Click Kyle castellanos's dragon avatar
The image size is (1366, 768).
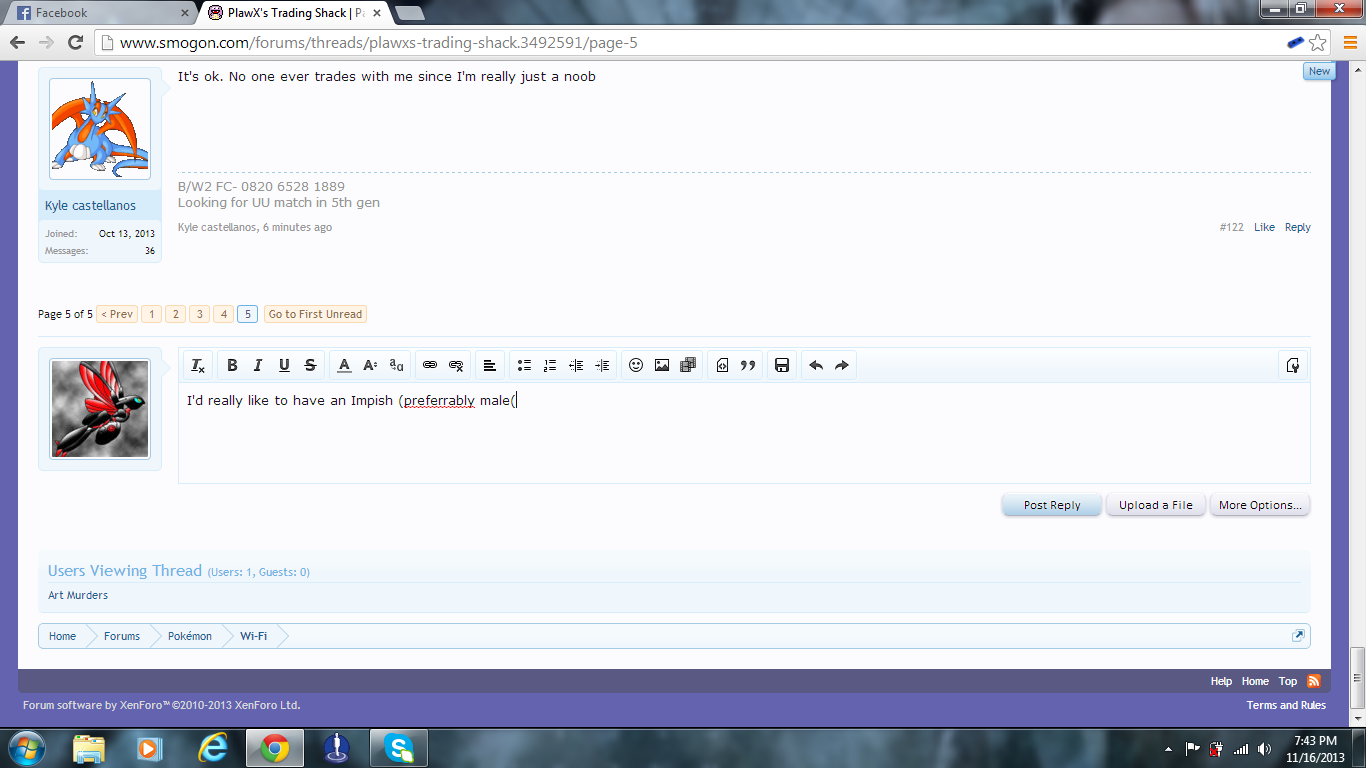pos(100,130)
